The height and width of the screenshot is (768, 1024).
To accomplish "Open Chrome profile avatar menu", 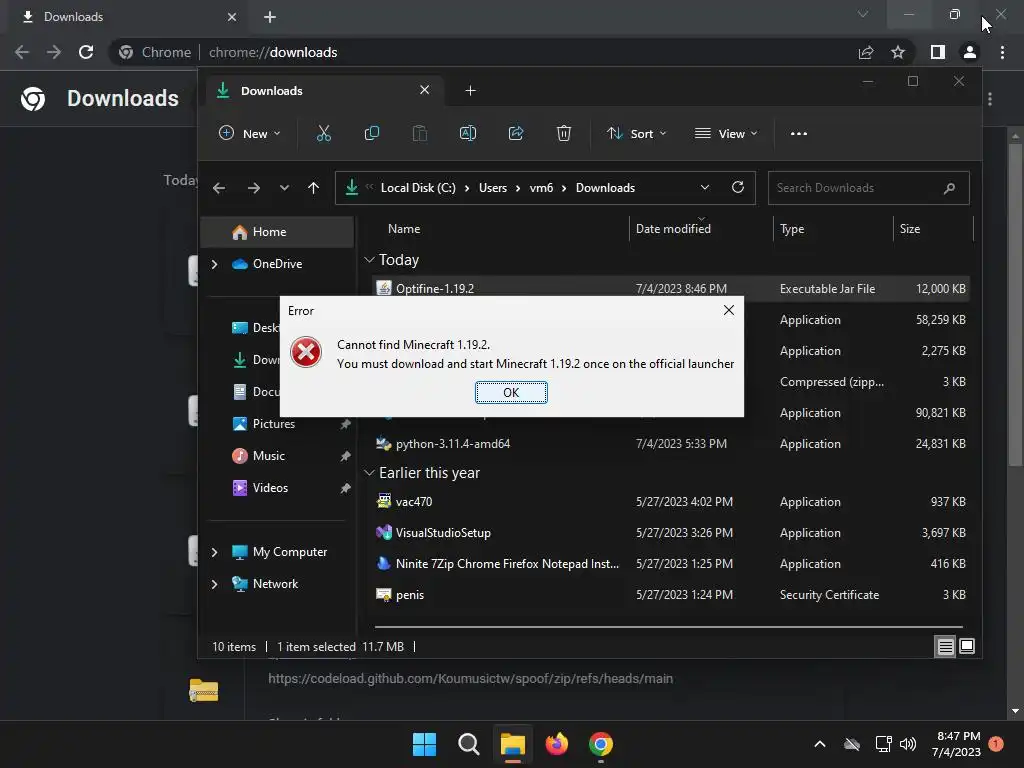I will [970, 52].
